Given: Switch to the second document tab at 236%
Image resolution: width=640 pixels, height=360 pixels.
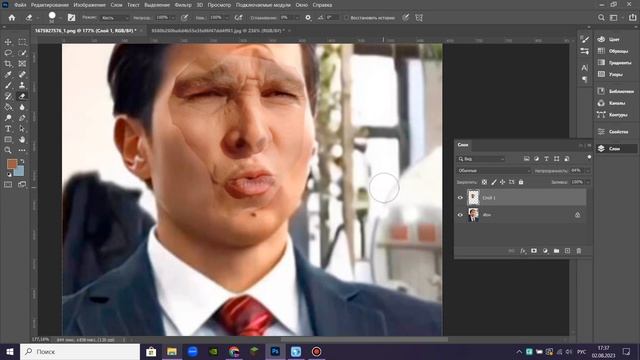Looking at the screenshot, I should [x=218, y=31].
